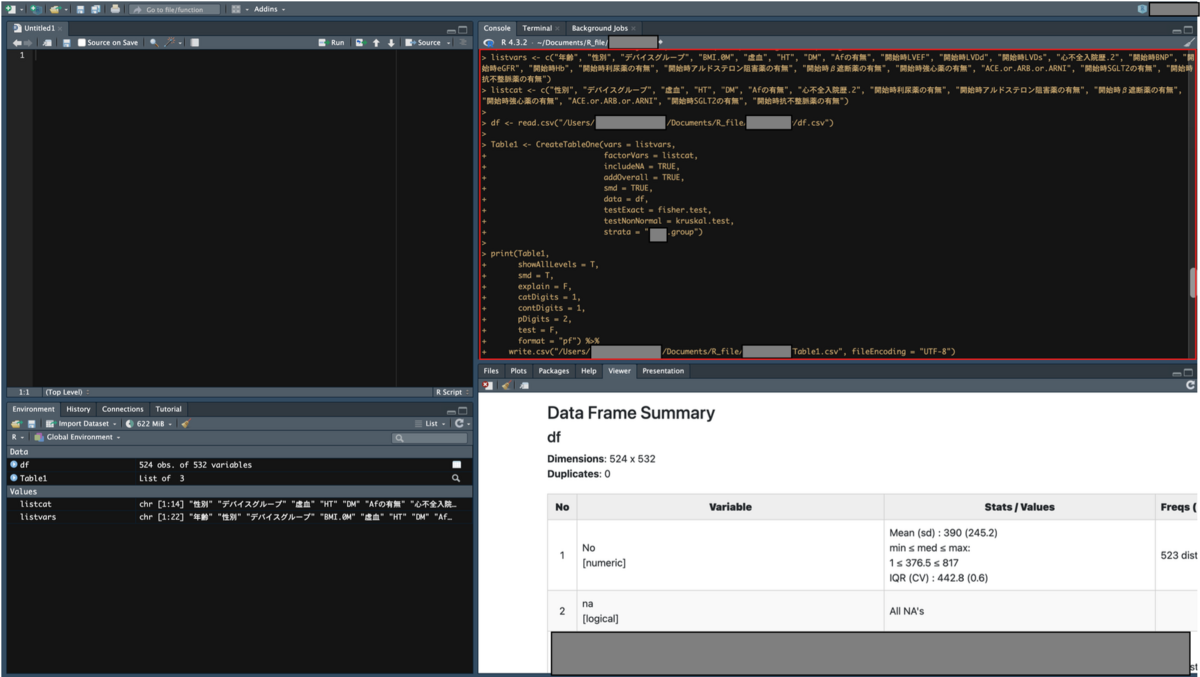This screenshot has width=1200, height=677.
Task: Click the Go to file/function field
Action: click(x=175, y=9)
